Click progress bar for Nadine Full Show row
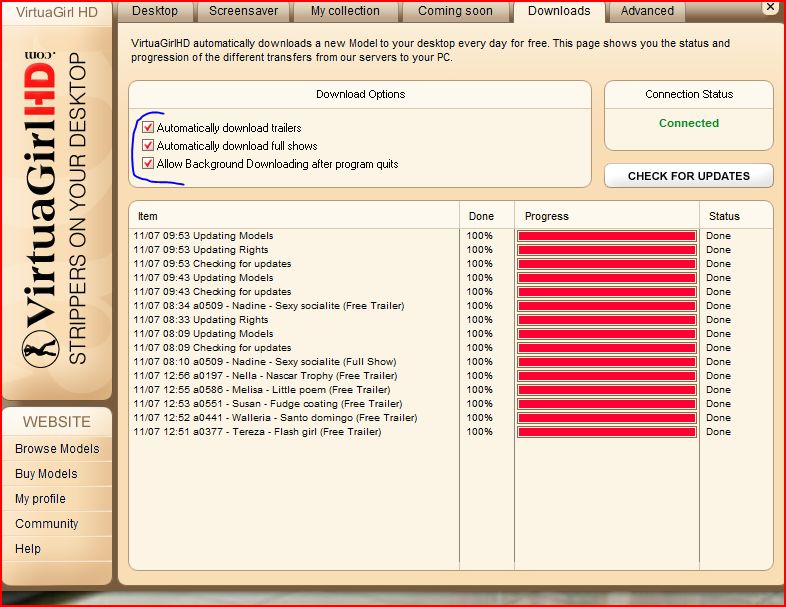The height and width of the screenshot is (607, 786). (607, 362)
